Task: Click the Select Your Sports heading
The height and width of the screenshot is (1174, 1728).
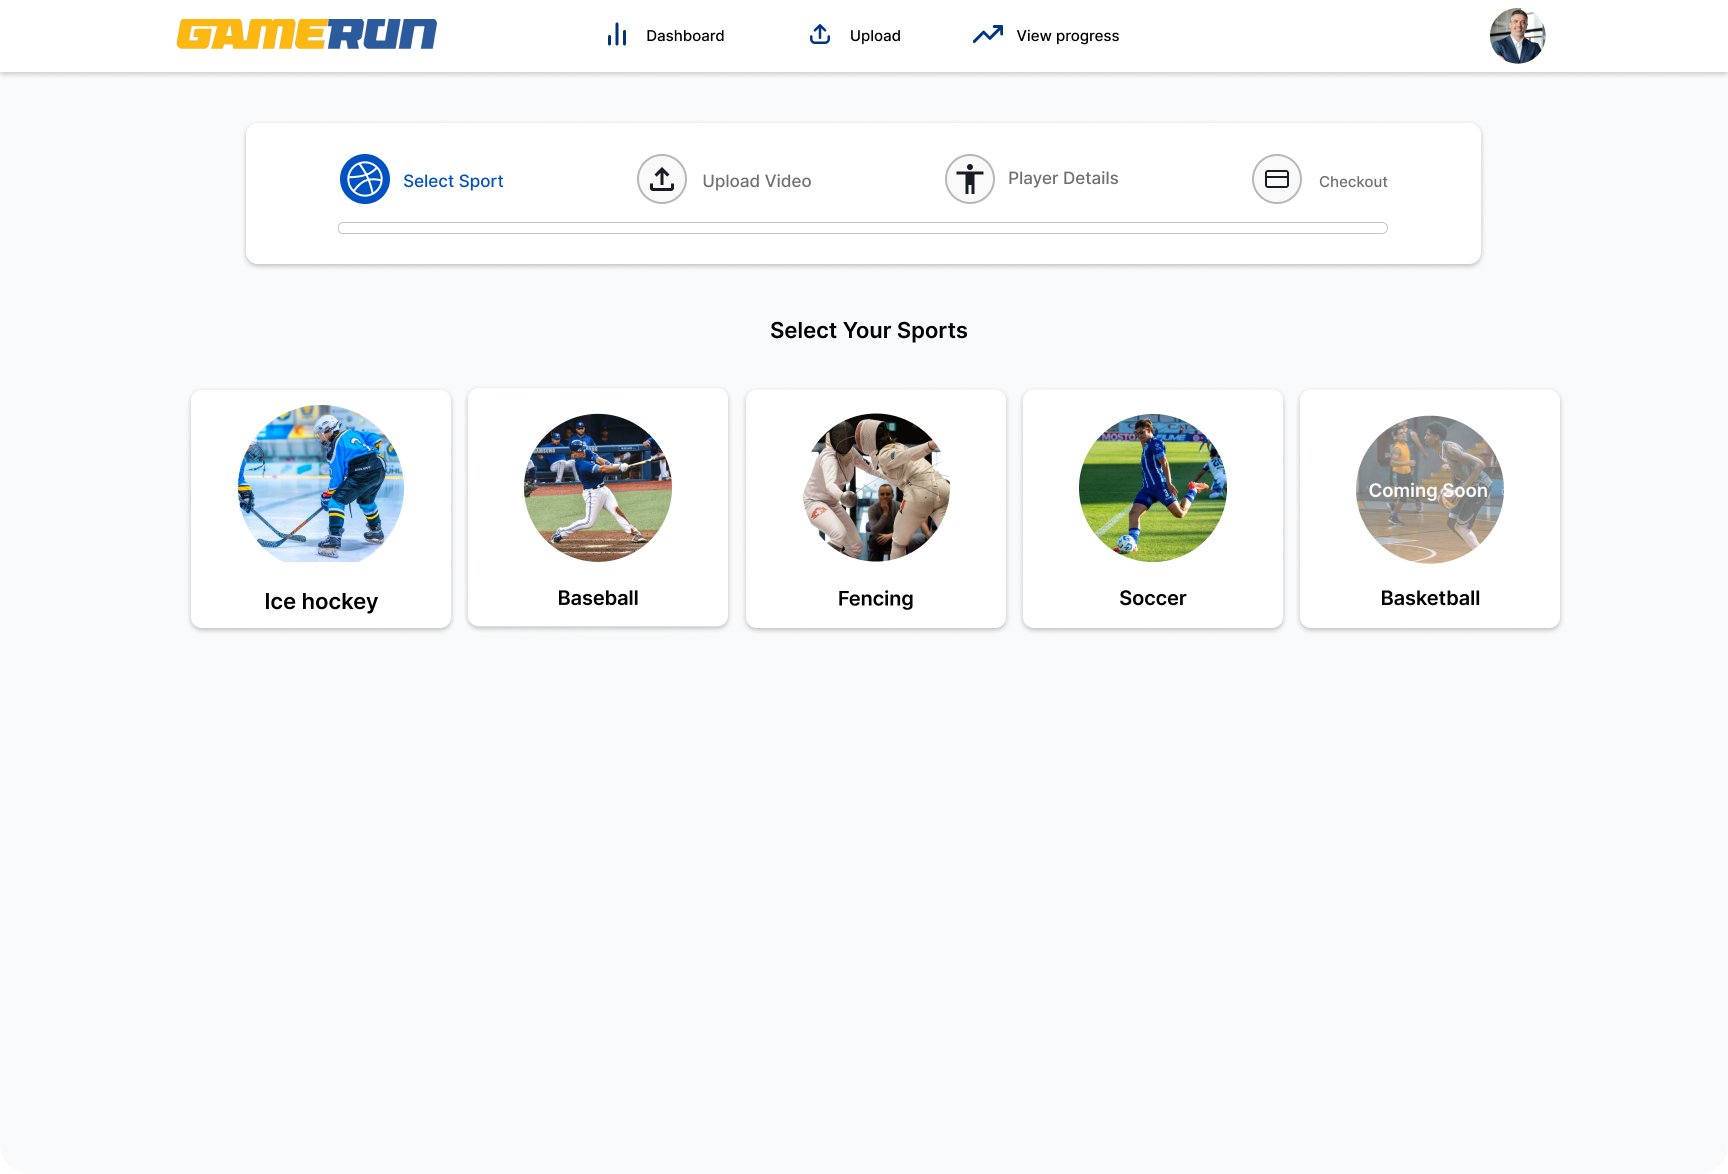Action: point(869,331)
